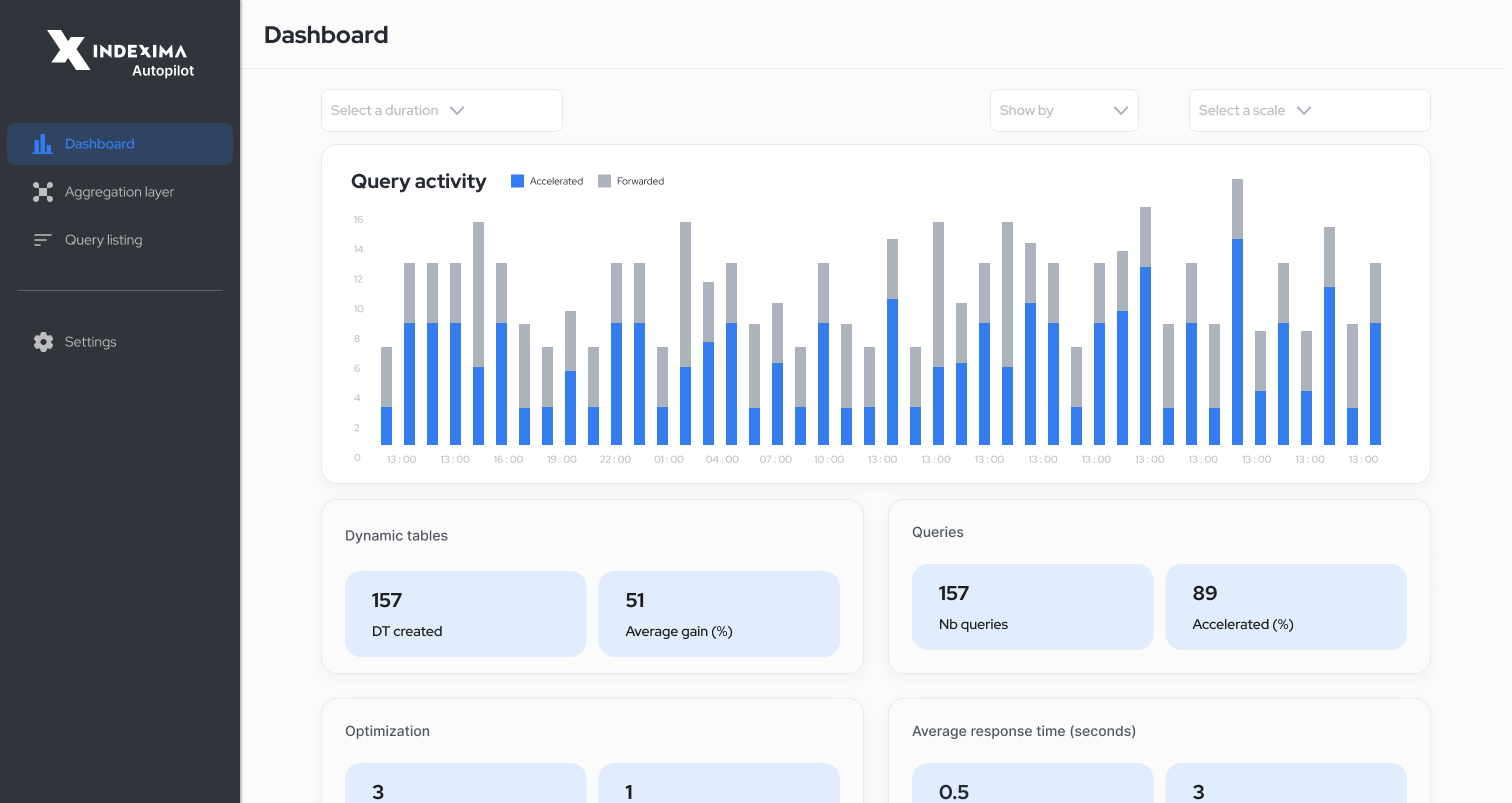Open the Settings page from the sidebar
The width and height of the screenshot is (1512, 803).
coord(90,341)
